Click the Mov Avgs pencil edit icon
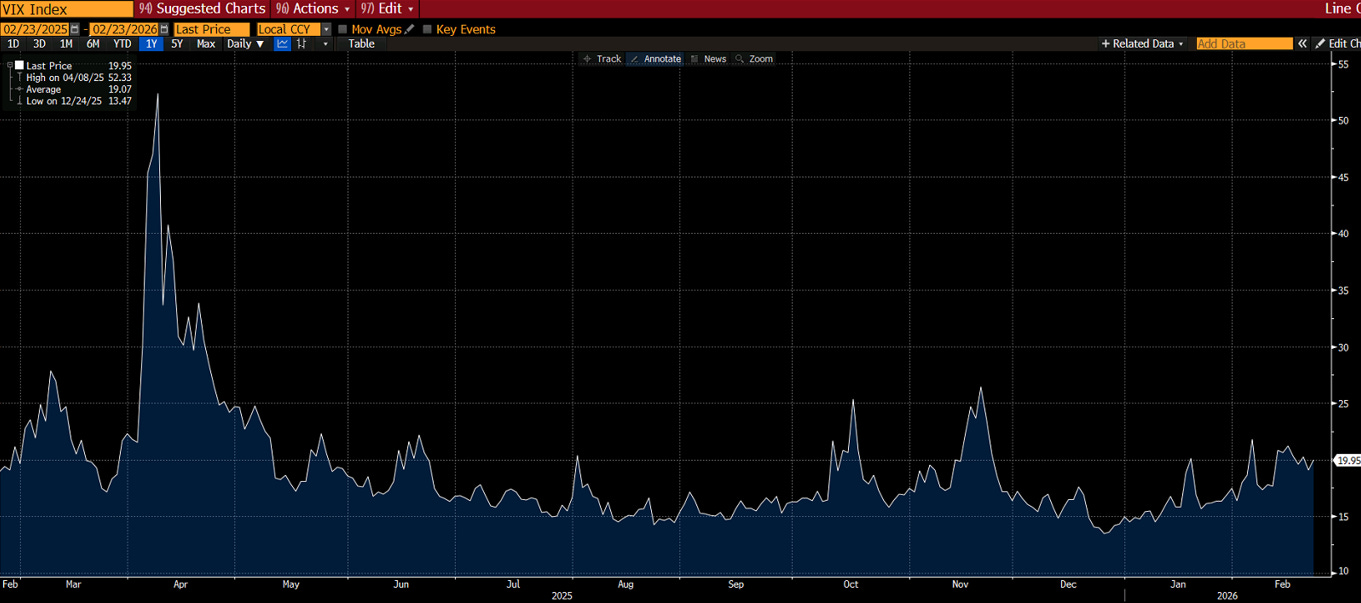 pyautogui.click(x=410, y=29)
